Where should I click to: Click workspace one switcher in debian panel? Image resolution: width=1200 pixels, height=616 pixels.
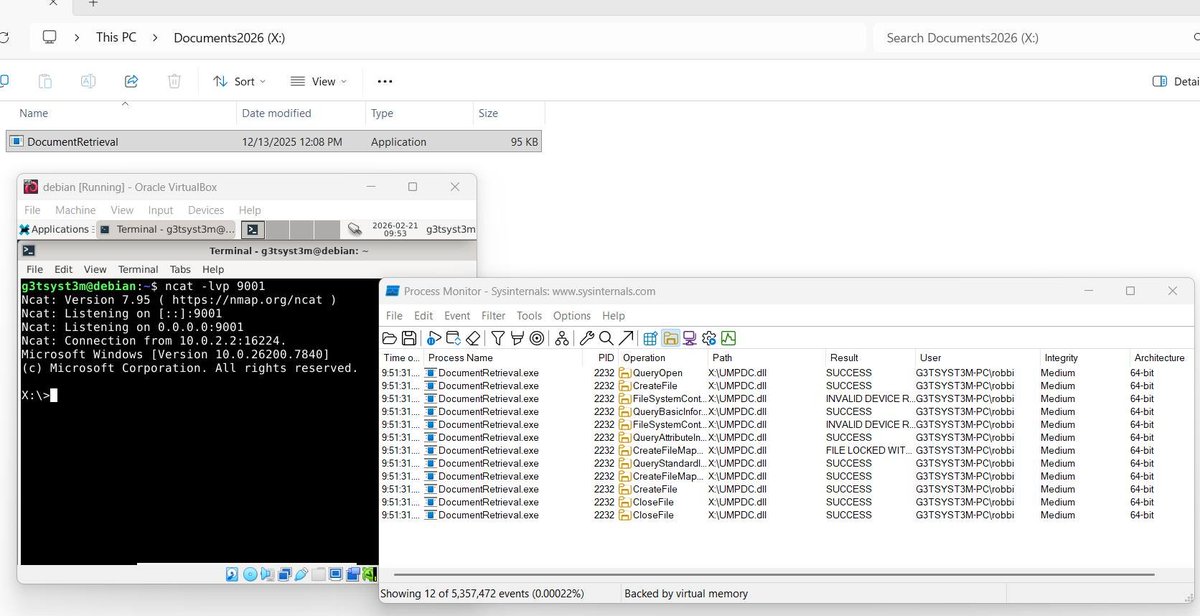(254, 229)
